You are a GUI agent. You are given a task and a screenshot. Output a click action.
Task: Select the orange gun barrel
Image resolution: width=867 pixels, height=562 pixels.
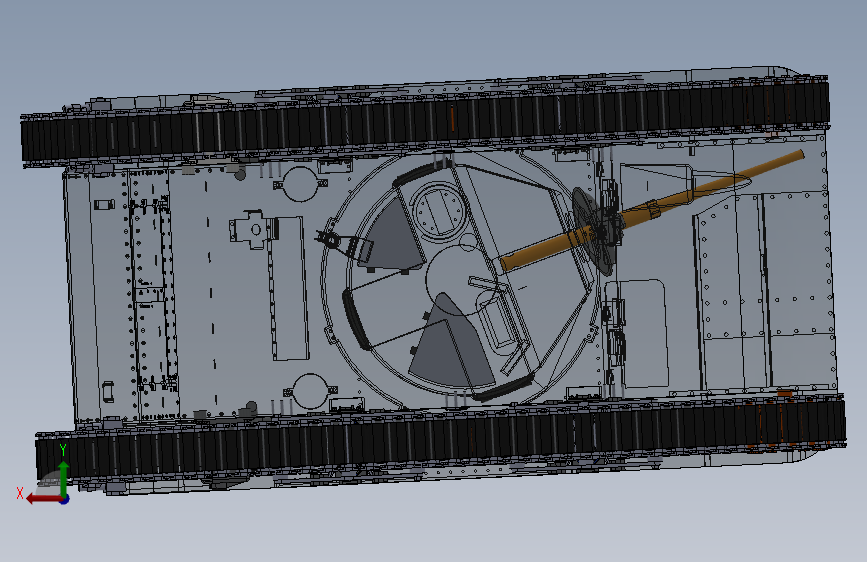652,210
